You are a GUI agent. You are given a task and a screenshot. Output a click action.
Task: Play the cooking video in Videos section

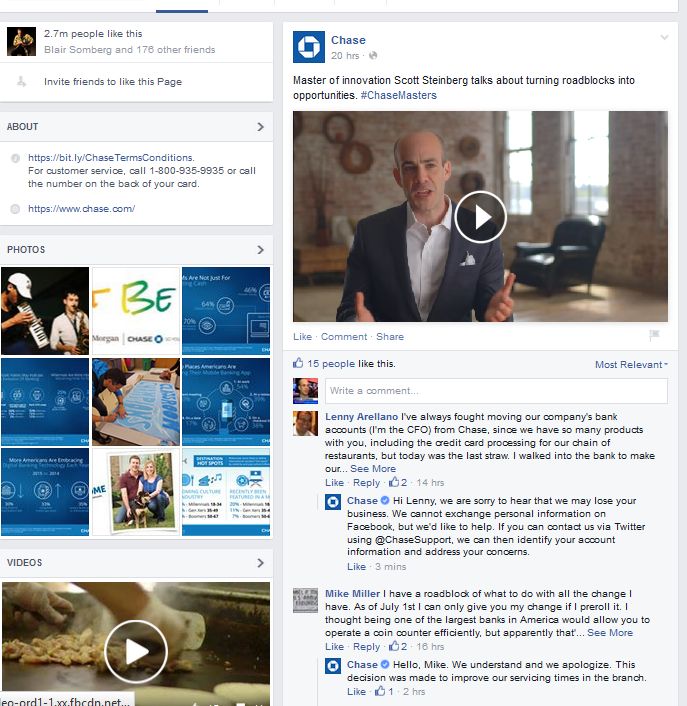[135, 650]
